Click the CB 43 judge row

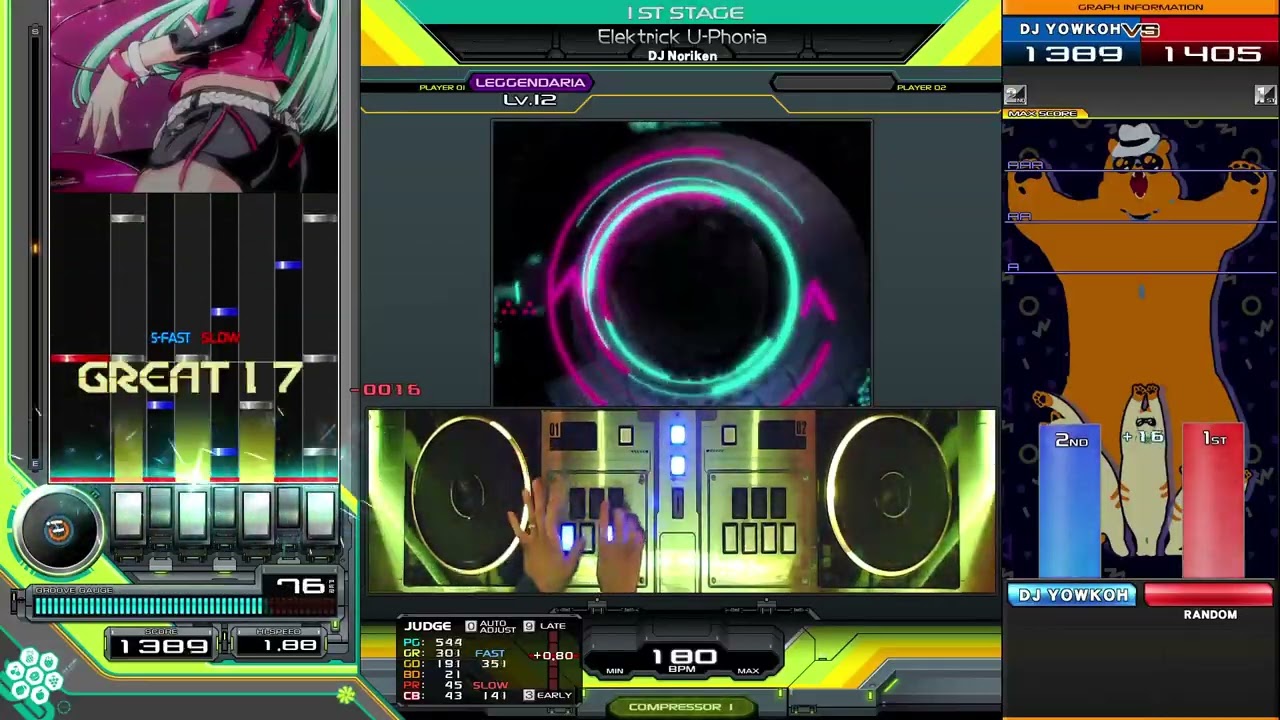[x=433, y=696]
